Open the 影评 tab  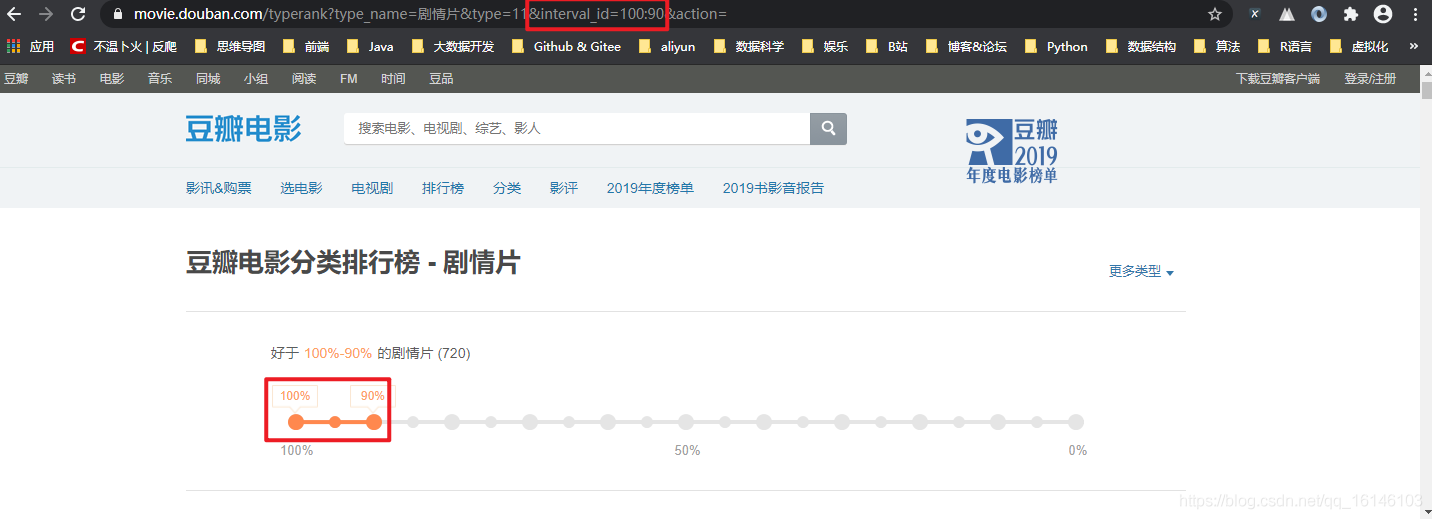[564, 188]
